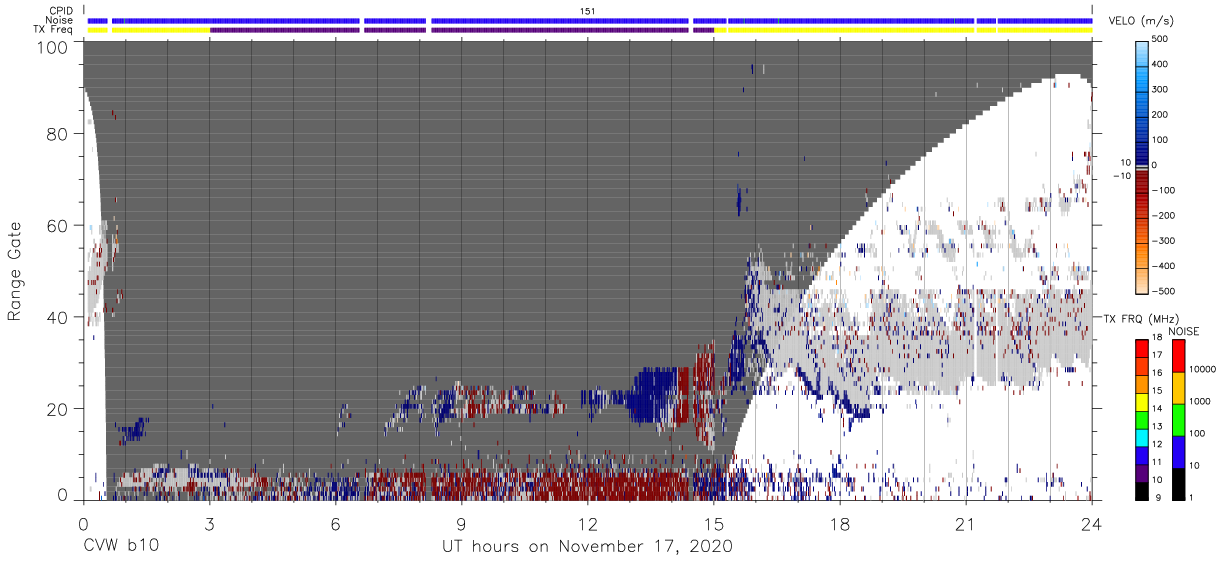Click the CPID row label
The image size is (1228, 567).
coord(60,11)
